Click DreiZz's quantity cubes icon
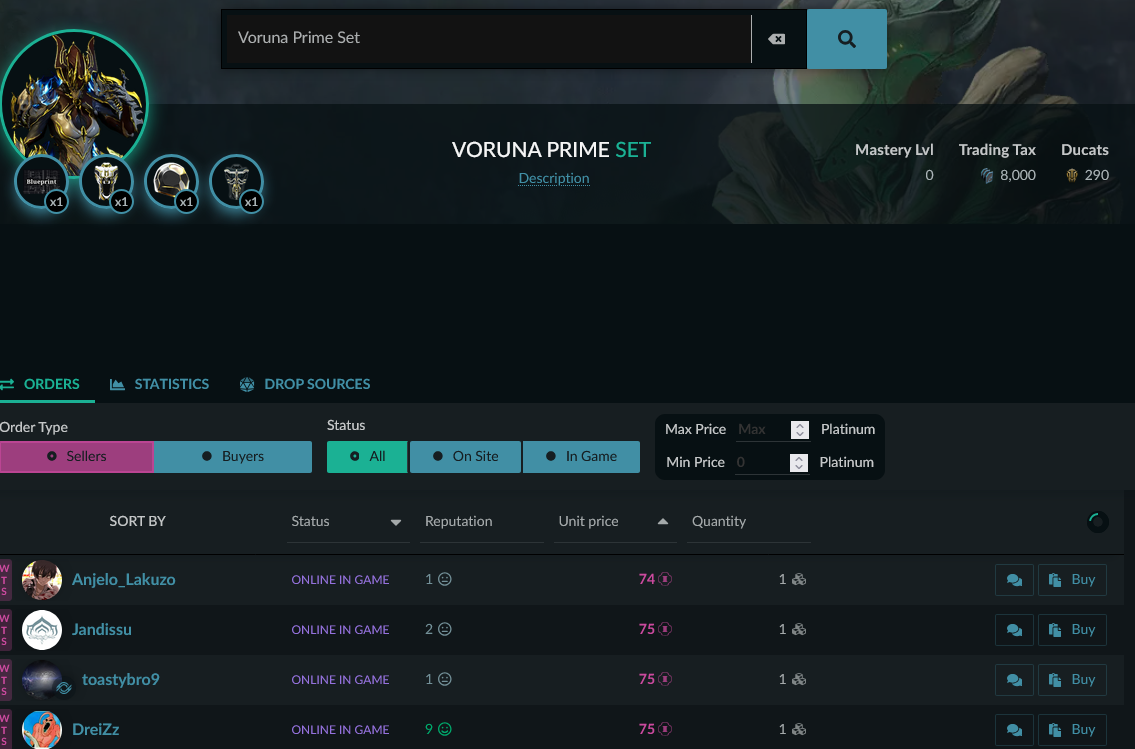Image resolution: width=1135 pixels, height=749 pixels. pyautogui.click(x=799, y=729)
